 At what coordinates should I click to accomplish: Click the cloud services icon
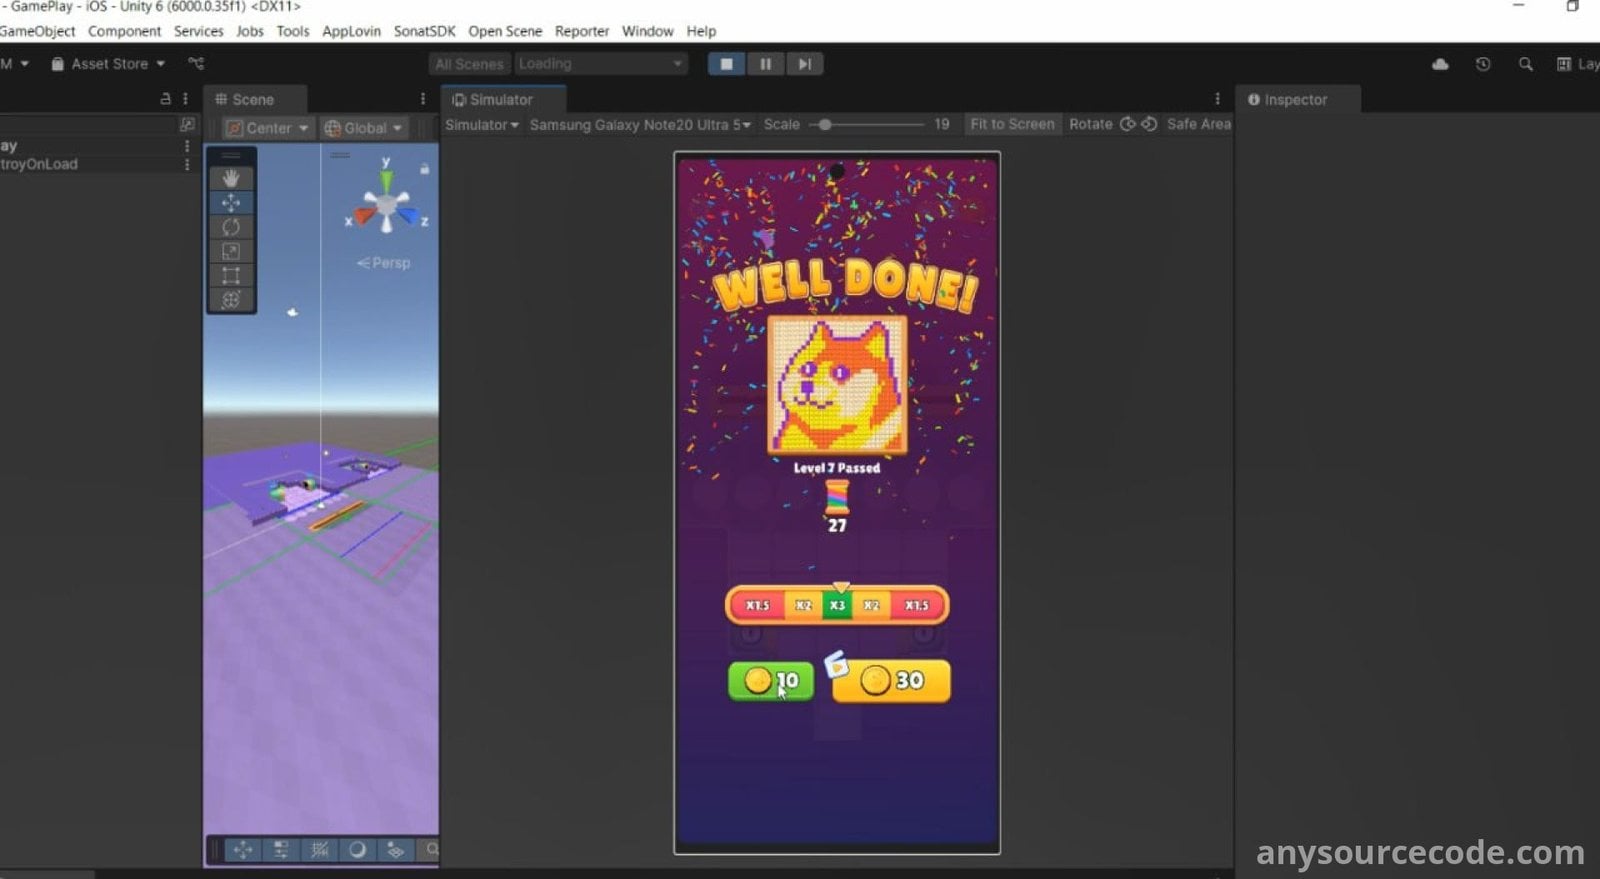[x=1440, y=64]
